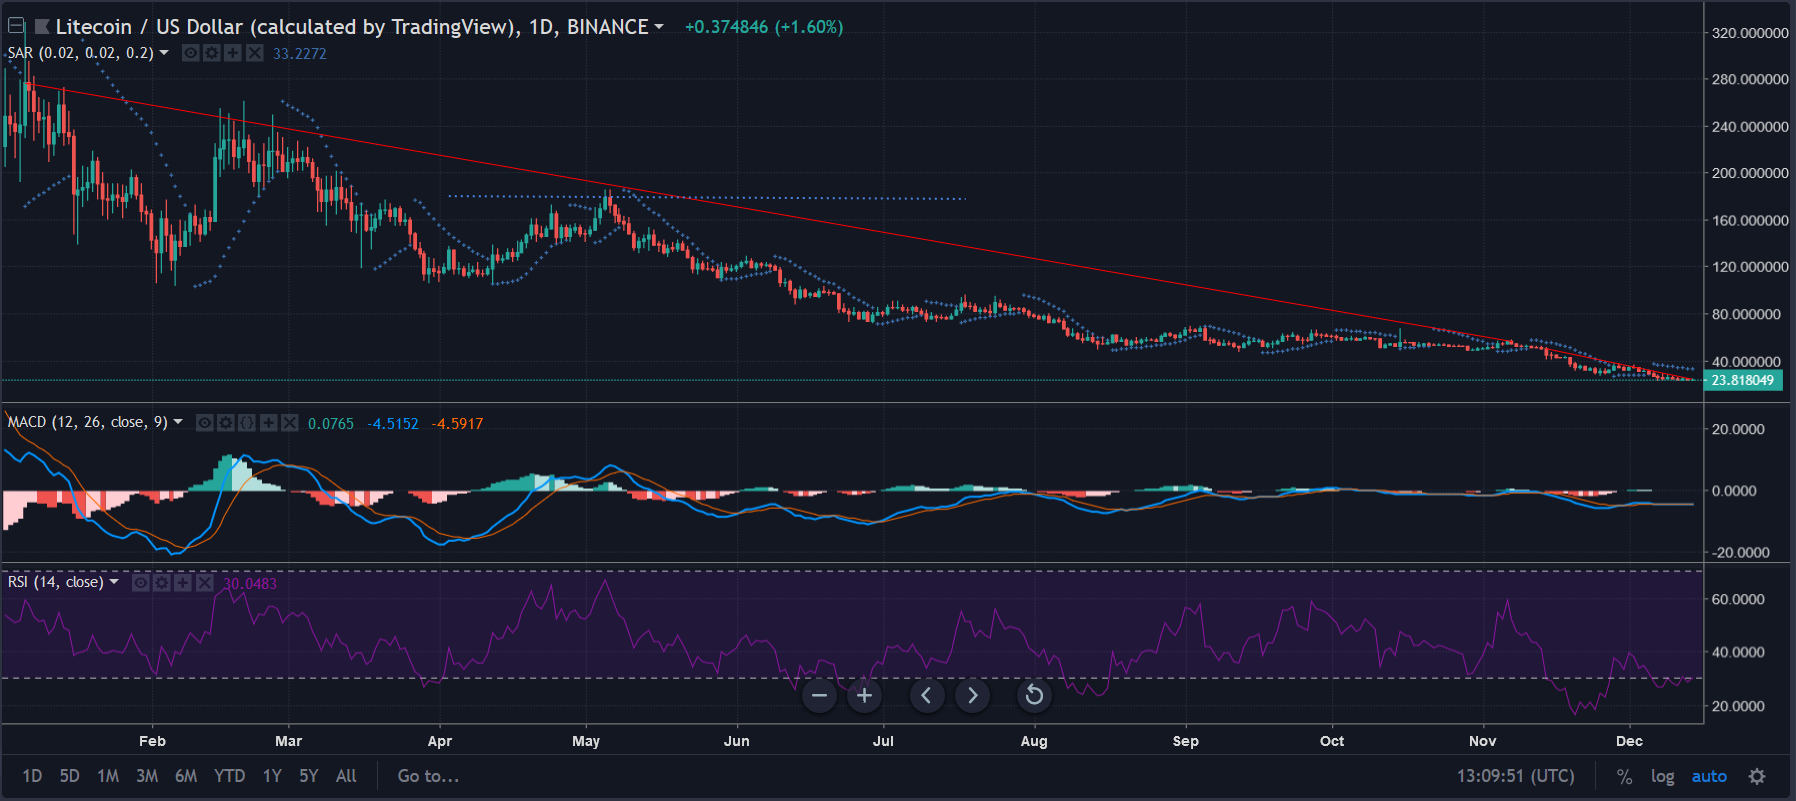View MACD source code braces icon
This screenshot has height=801, width=1796.
tap(247, 423)
